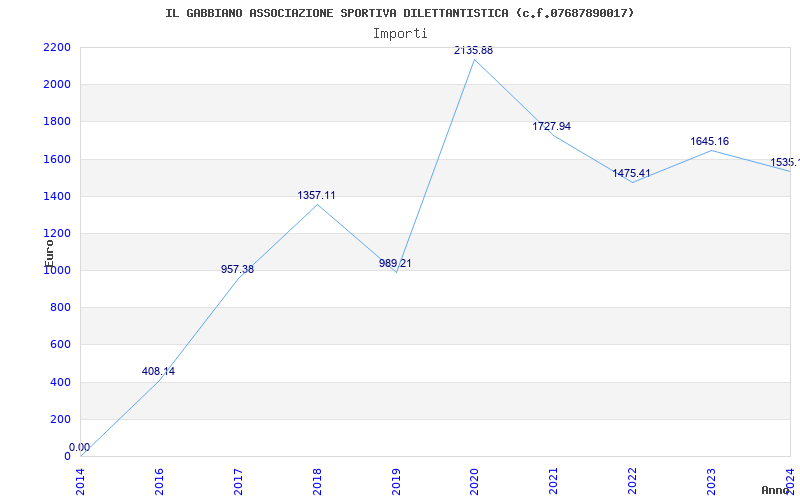
Task: Select the 1727.94 data label
Action: pos(552,126)
